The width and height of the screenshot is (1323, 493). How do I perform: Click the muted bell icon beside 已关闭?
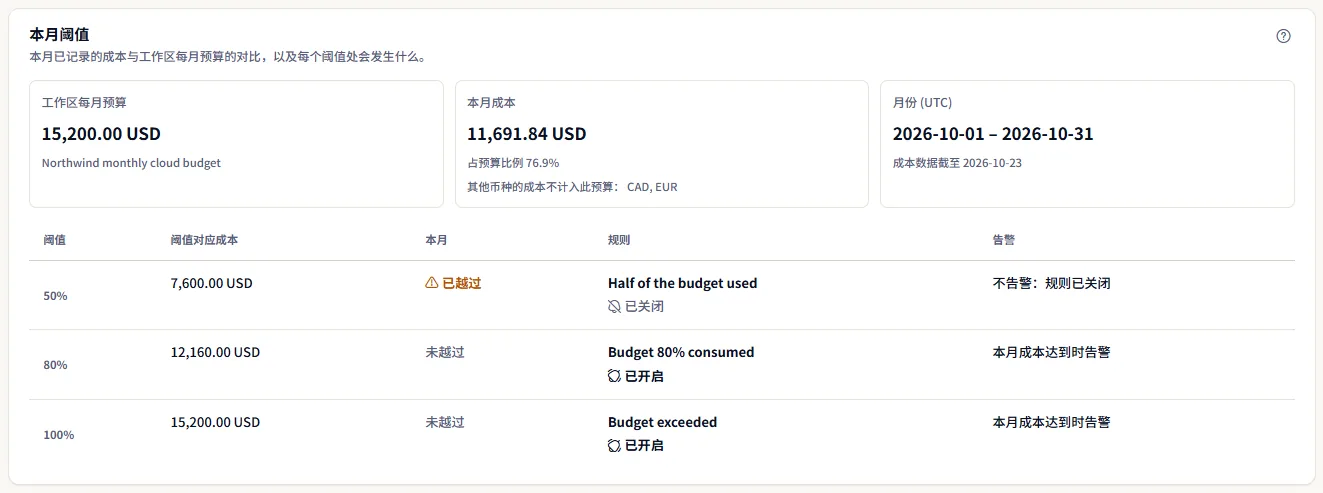(614, 306)
